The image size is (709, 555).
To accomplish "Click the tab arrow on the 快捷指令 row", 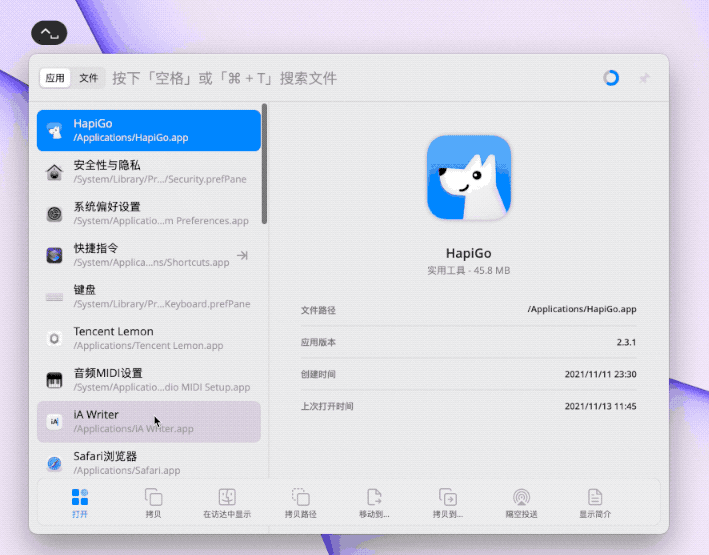I will click(x=242, y=256).
